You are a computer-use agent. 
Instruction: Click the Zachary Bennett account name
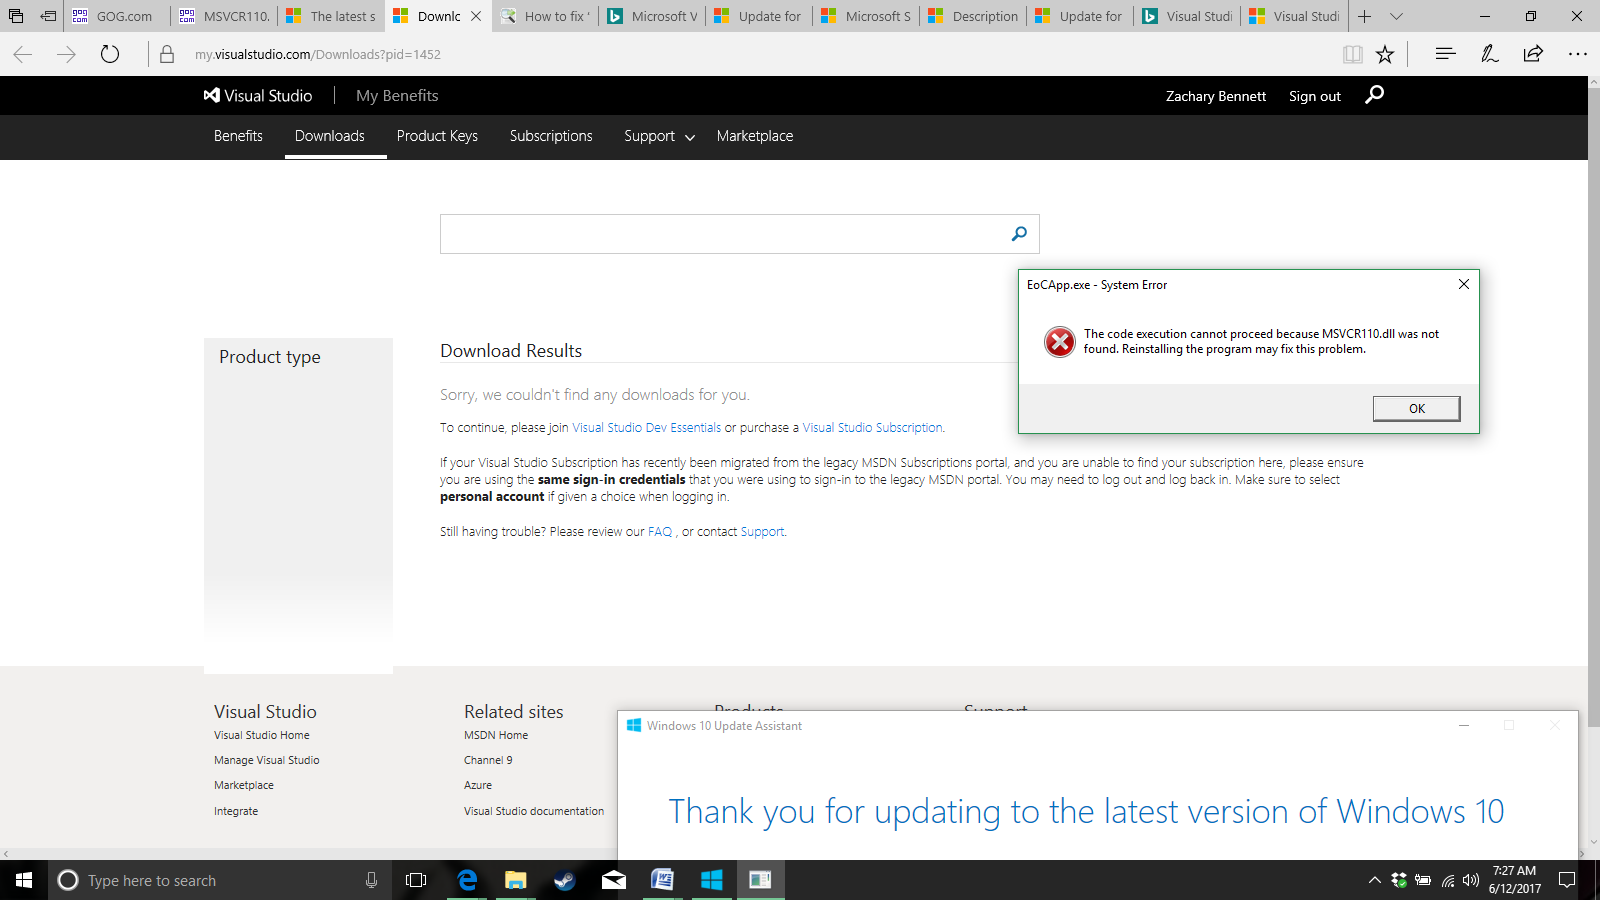(x=1216, y=96)
